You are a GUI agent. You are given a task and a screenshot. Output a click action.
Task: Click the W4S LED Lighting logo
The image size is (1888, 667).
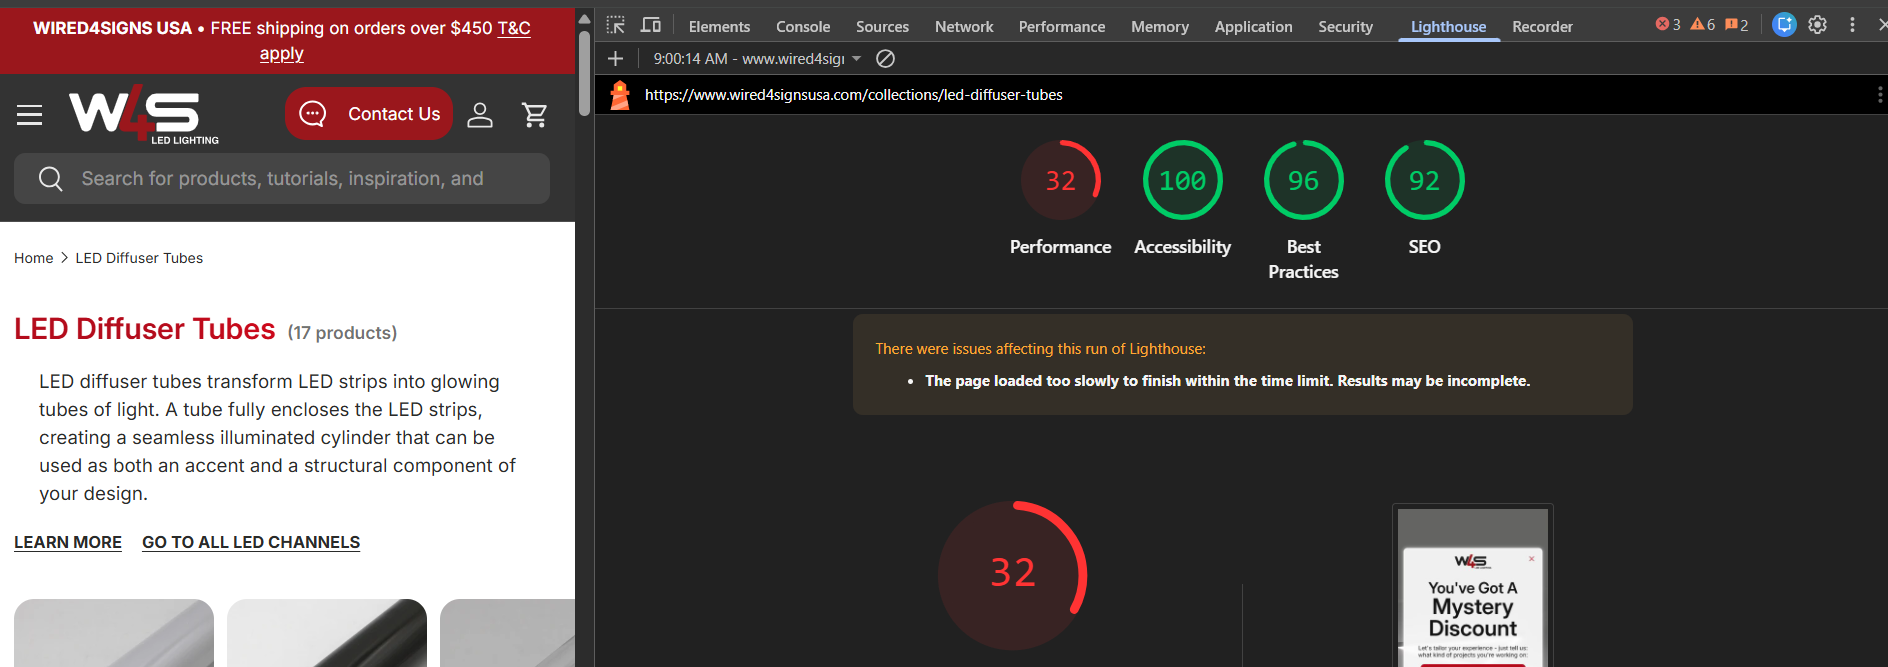coord(143,114)
